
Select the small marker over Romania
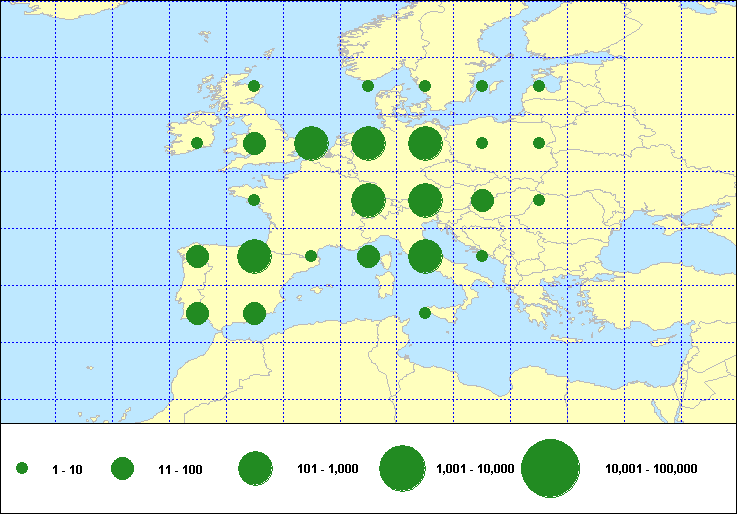pyautogui.click(x=539, y=200)
